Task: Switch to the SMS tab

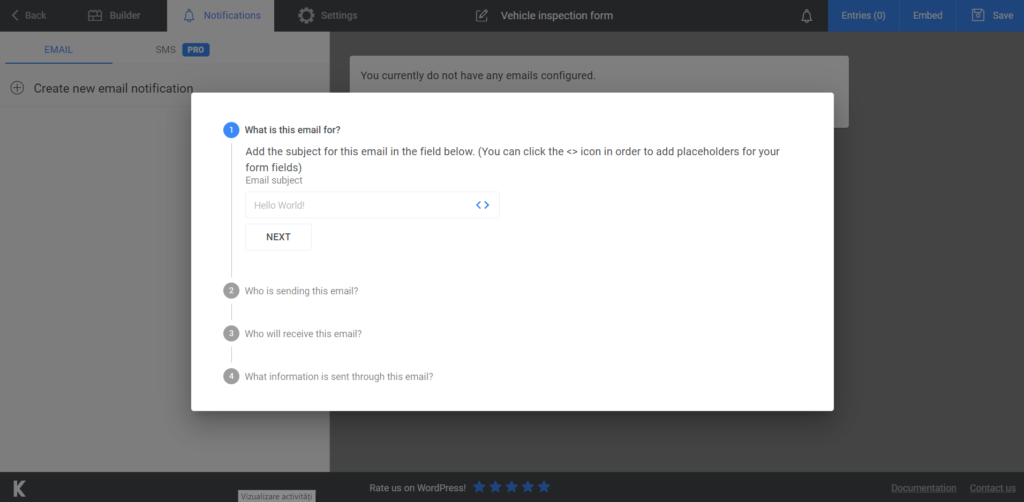Action: coord(182,50)
